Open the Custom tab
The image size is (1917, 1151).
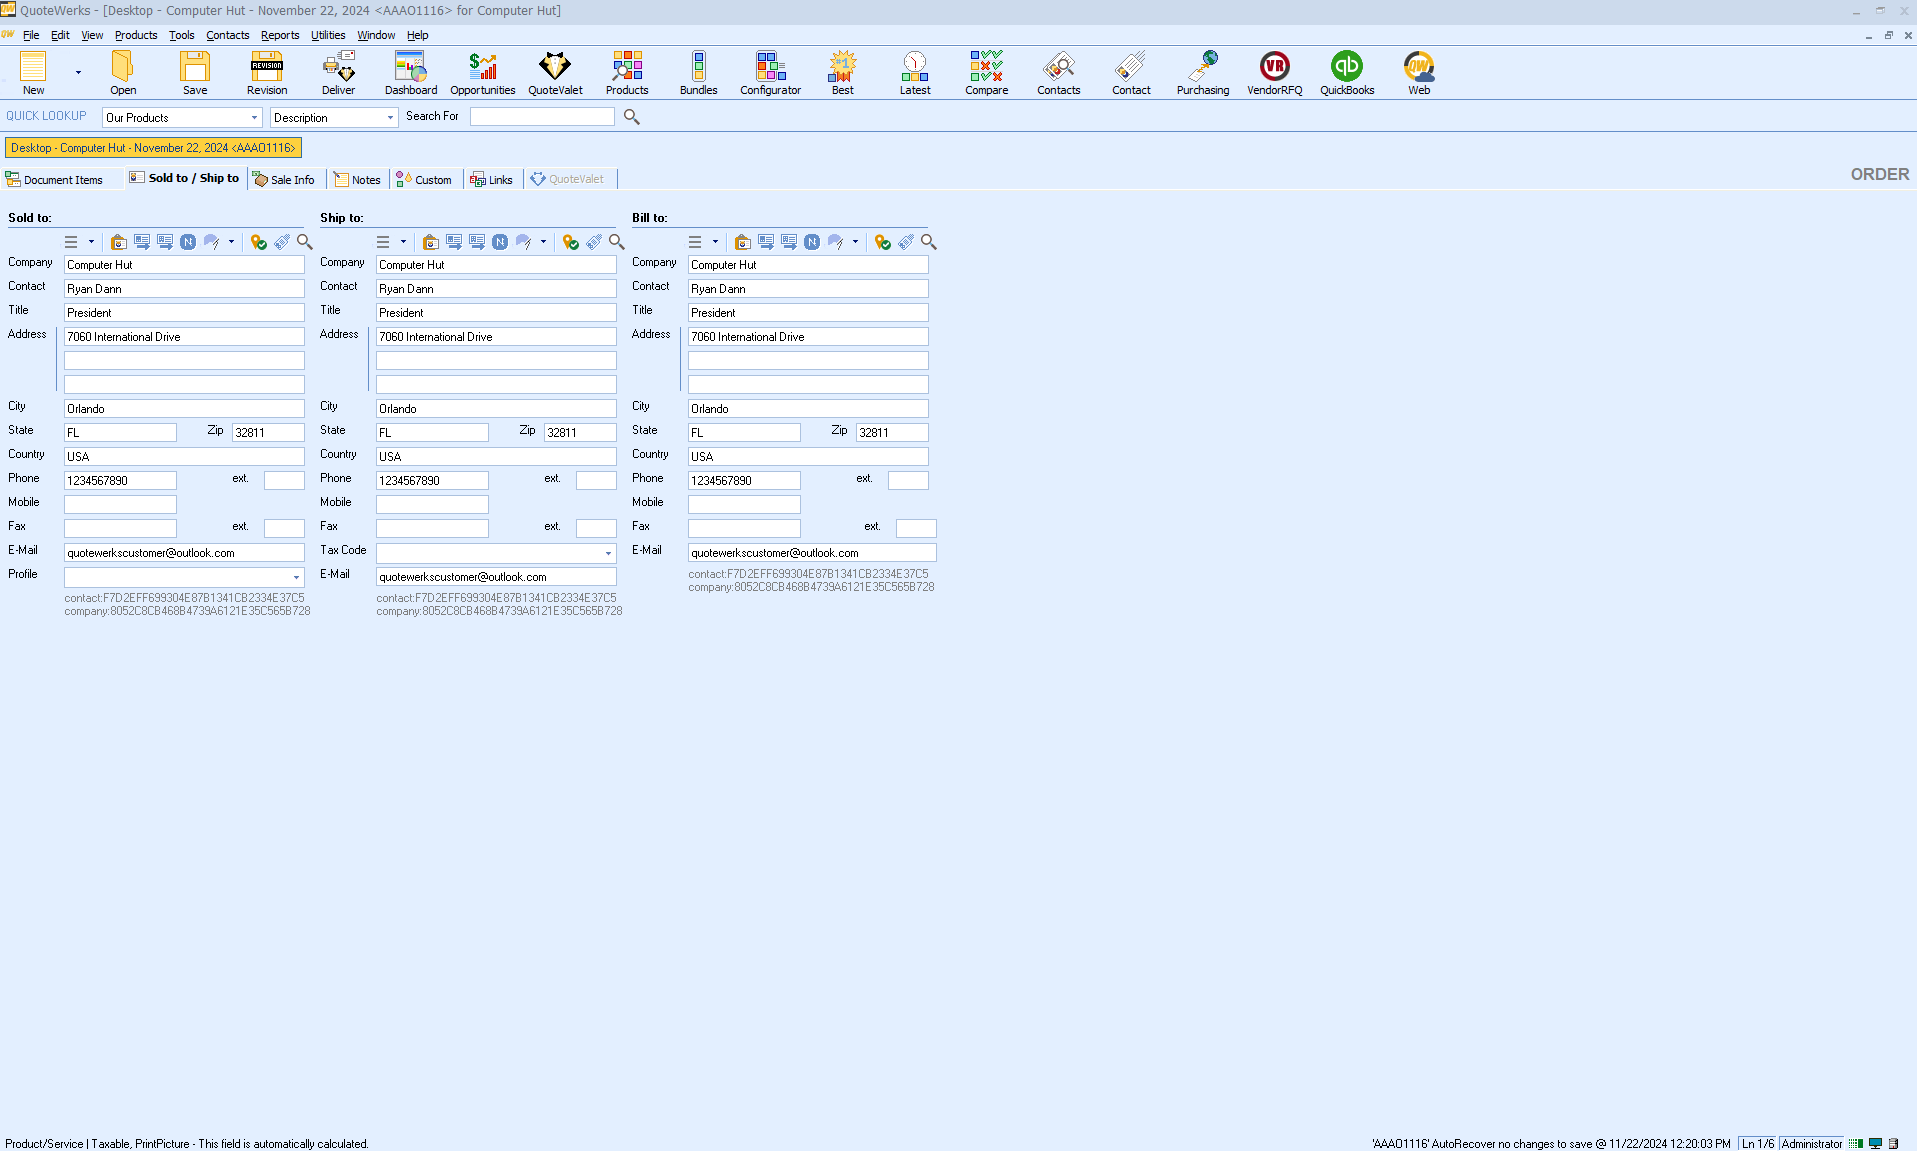424,180
